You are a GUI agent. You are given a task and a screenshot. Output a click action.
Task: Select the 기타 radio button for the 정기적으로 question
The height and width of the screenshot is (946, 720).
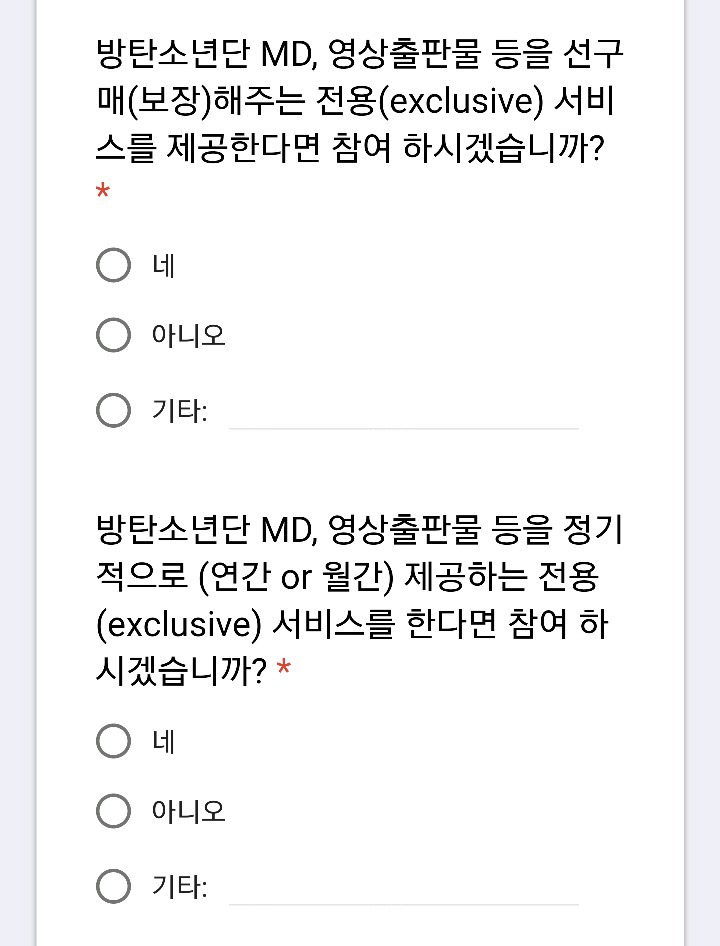pos(113,886)
